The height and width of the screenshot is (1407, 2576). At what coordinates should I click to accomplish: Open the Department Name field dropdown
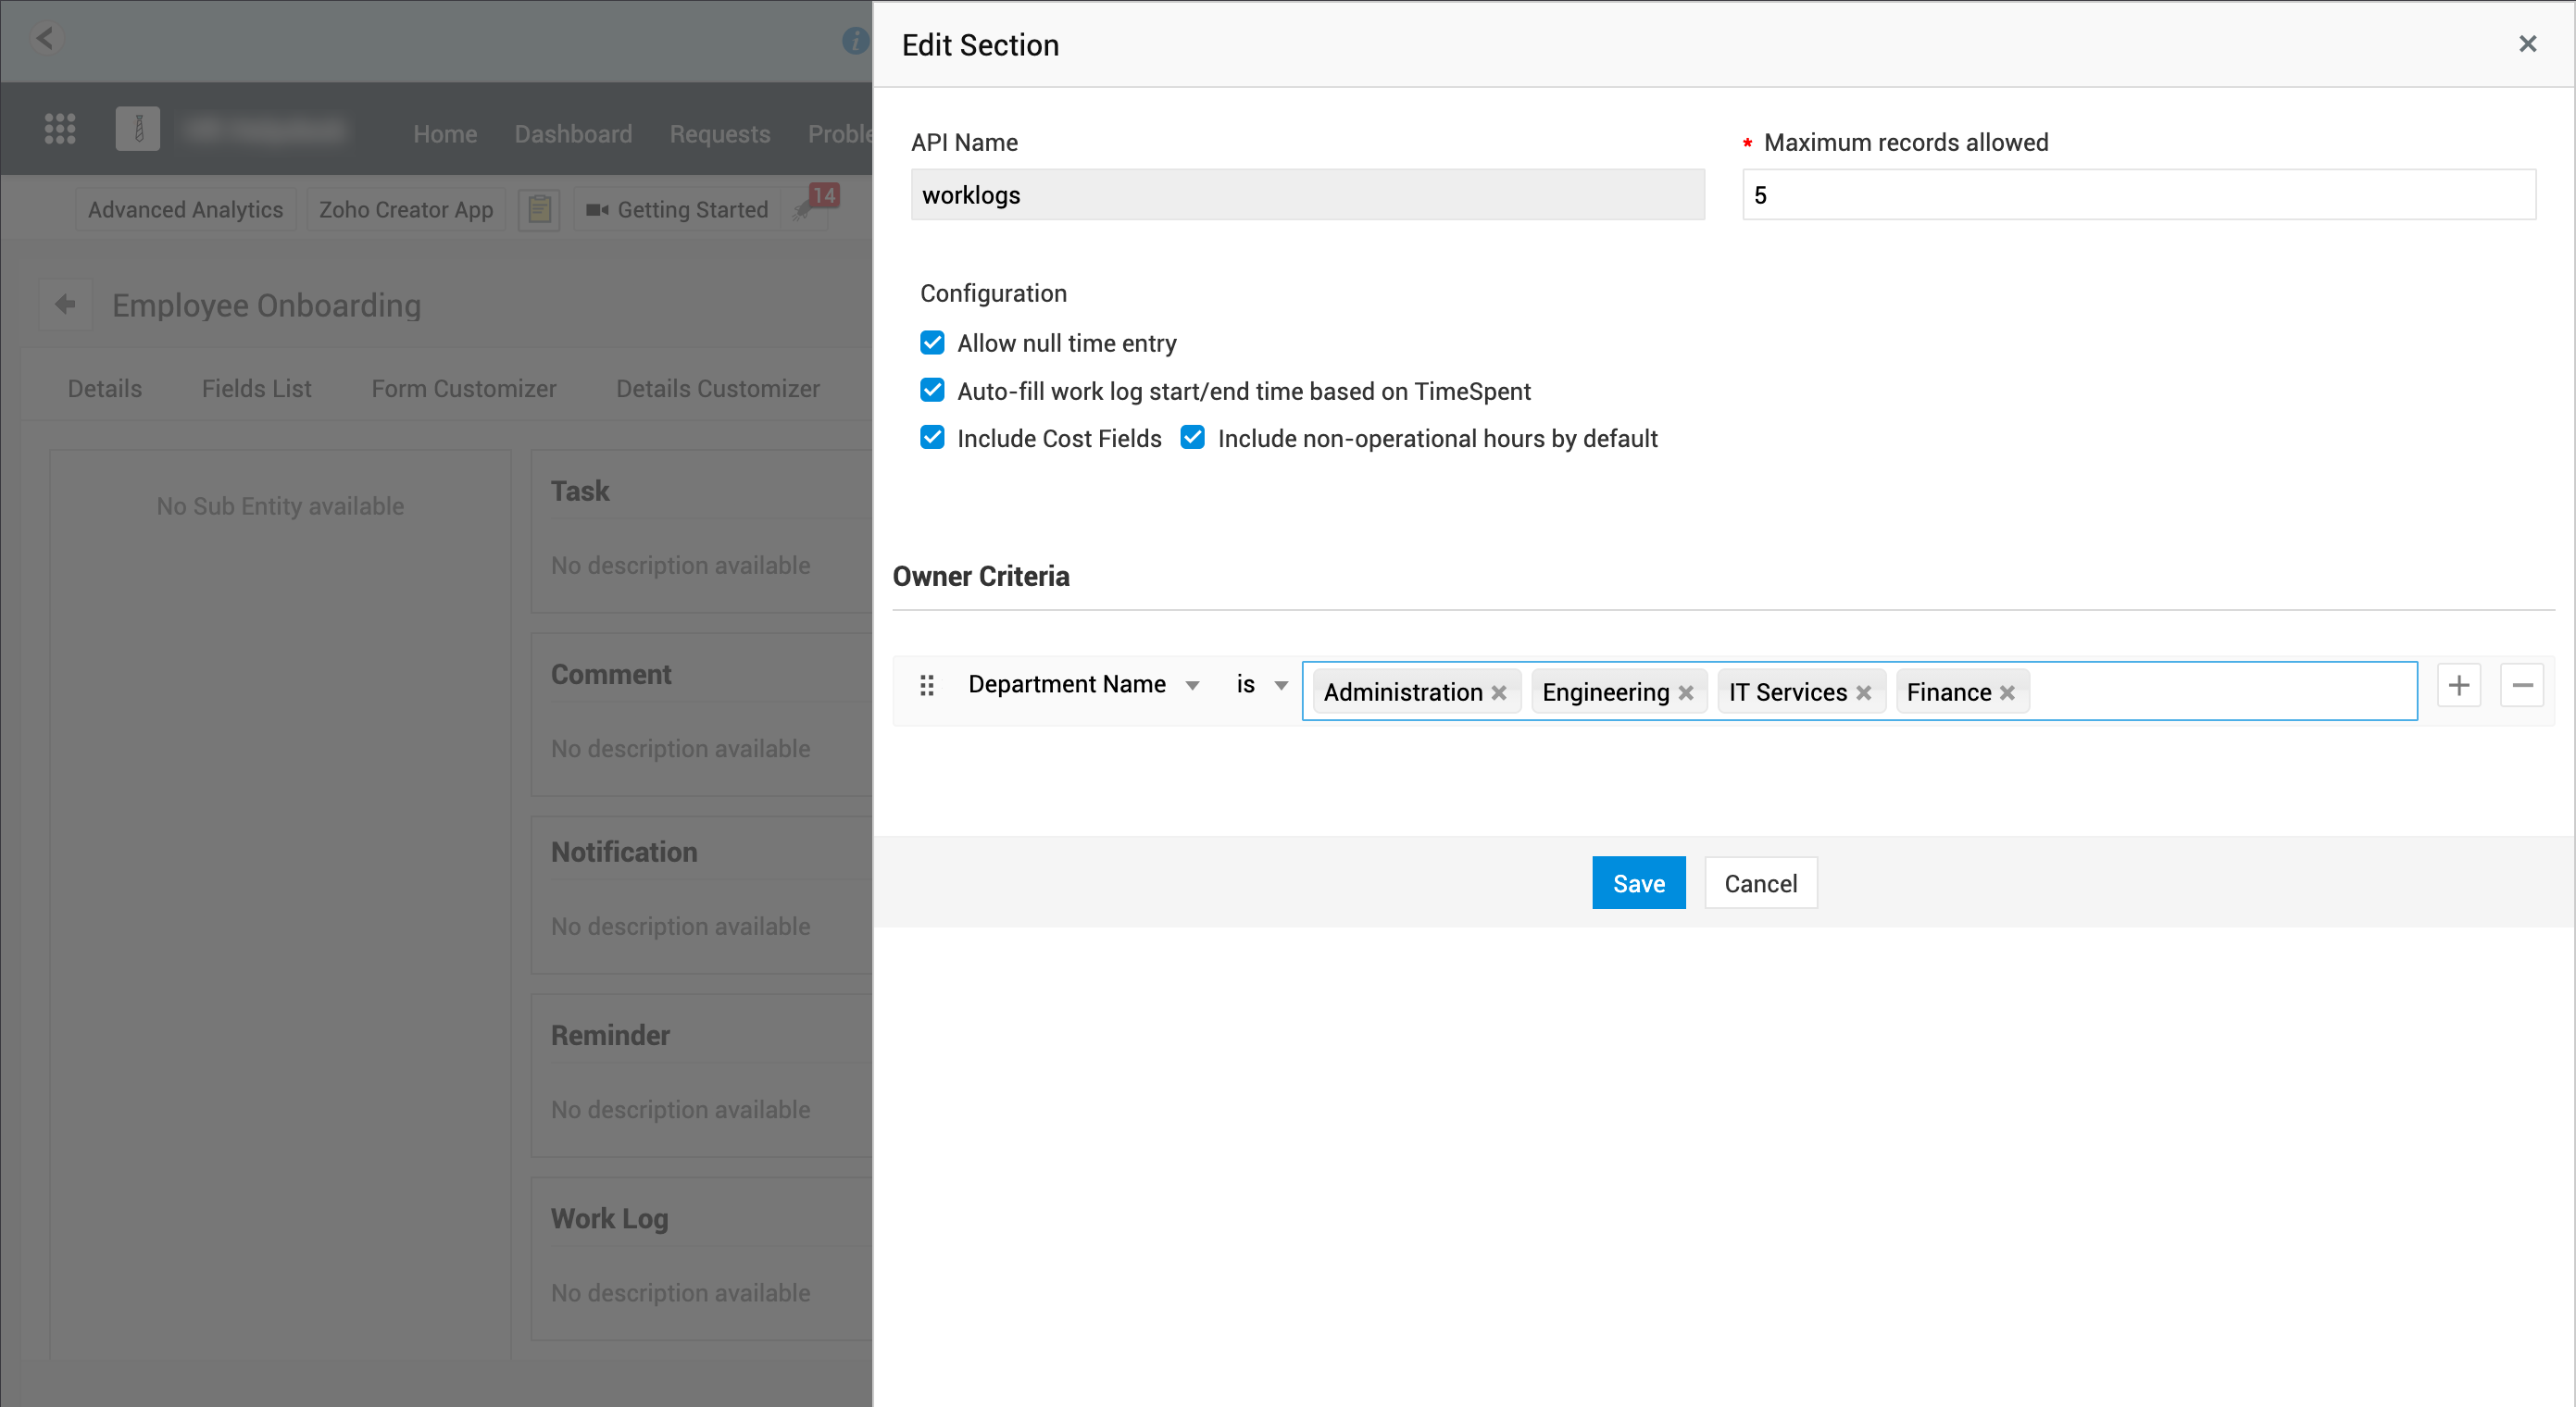pyautogui.click(x=1083, y=684)
